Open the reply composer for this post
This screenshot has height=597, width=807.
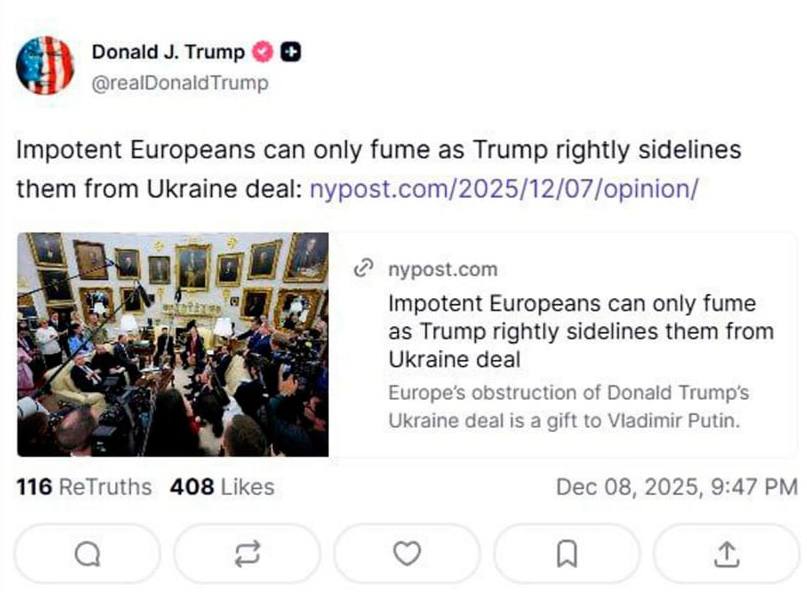click(x=86, y=553)
